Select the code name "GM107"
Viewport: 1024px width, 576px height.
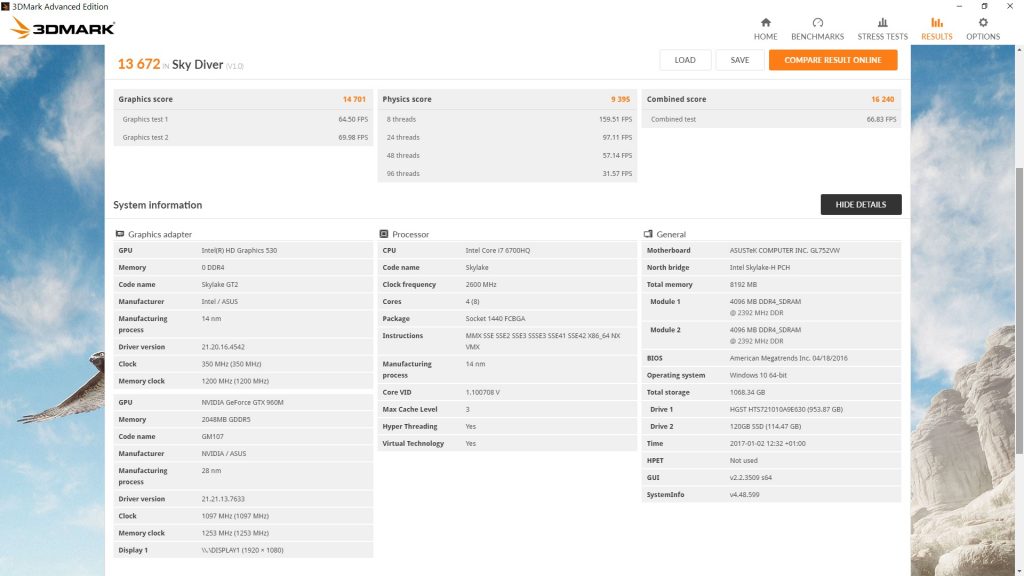pyautogui.click(x=212, y=437)
